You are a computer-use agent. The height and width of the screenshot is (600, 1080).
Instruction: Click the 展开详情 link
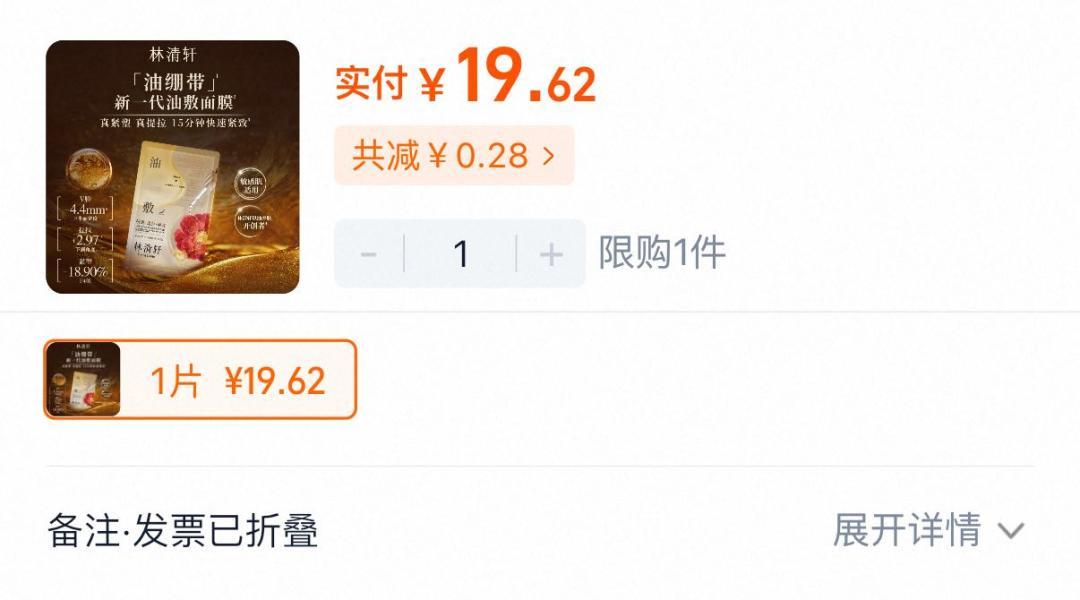906,530
